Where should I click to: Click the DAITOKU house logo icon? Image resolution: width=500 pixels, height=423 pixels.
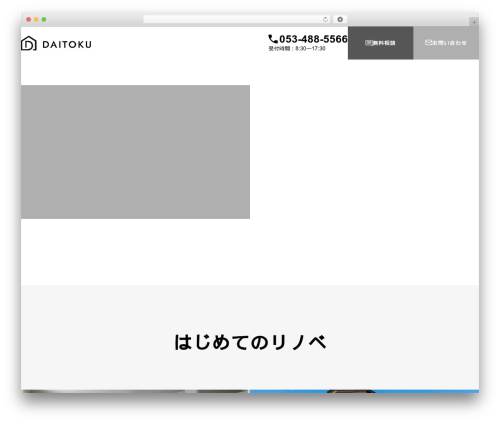coord(29,43)
